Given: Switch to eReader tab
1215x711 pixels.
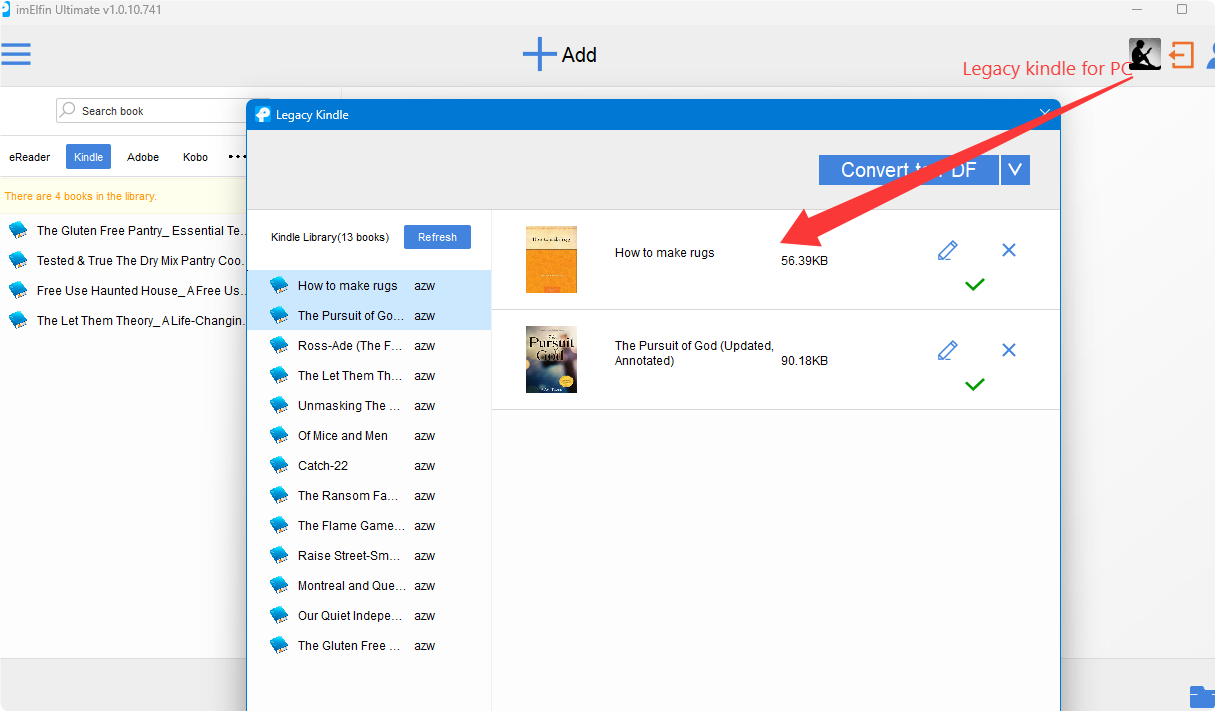Looking at the screenshot, I should pos(30,157).
